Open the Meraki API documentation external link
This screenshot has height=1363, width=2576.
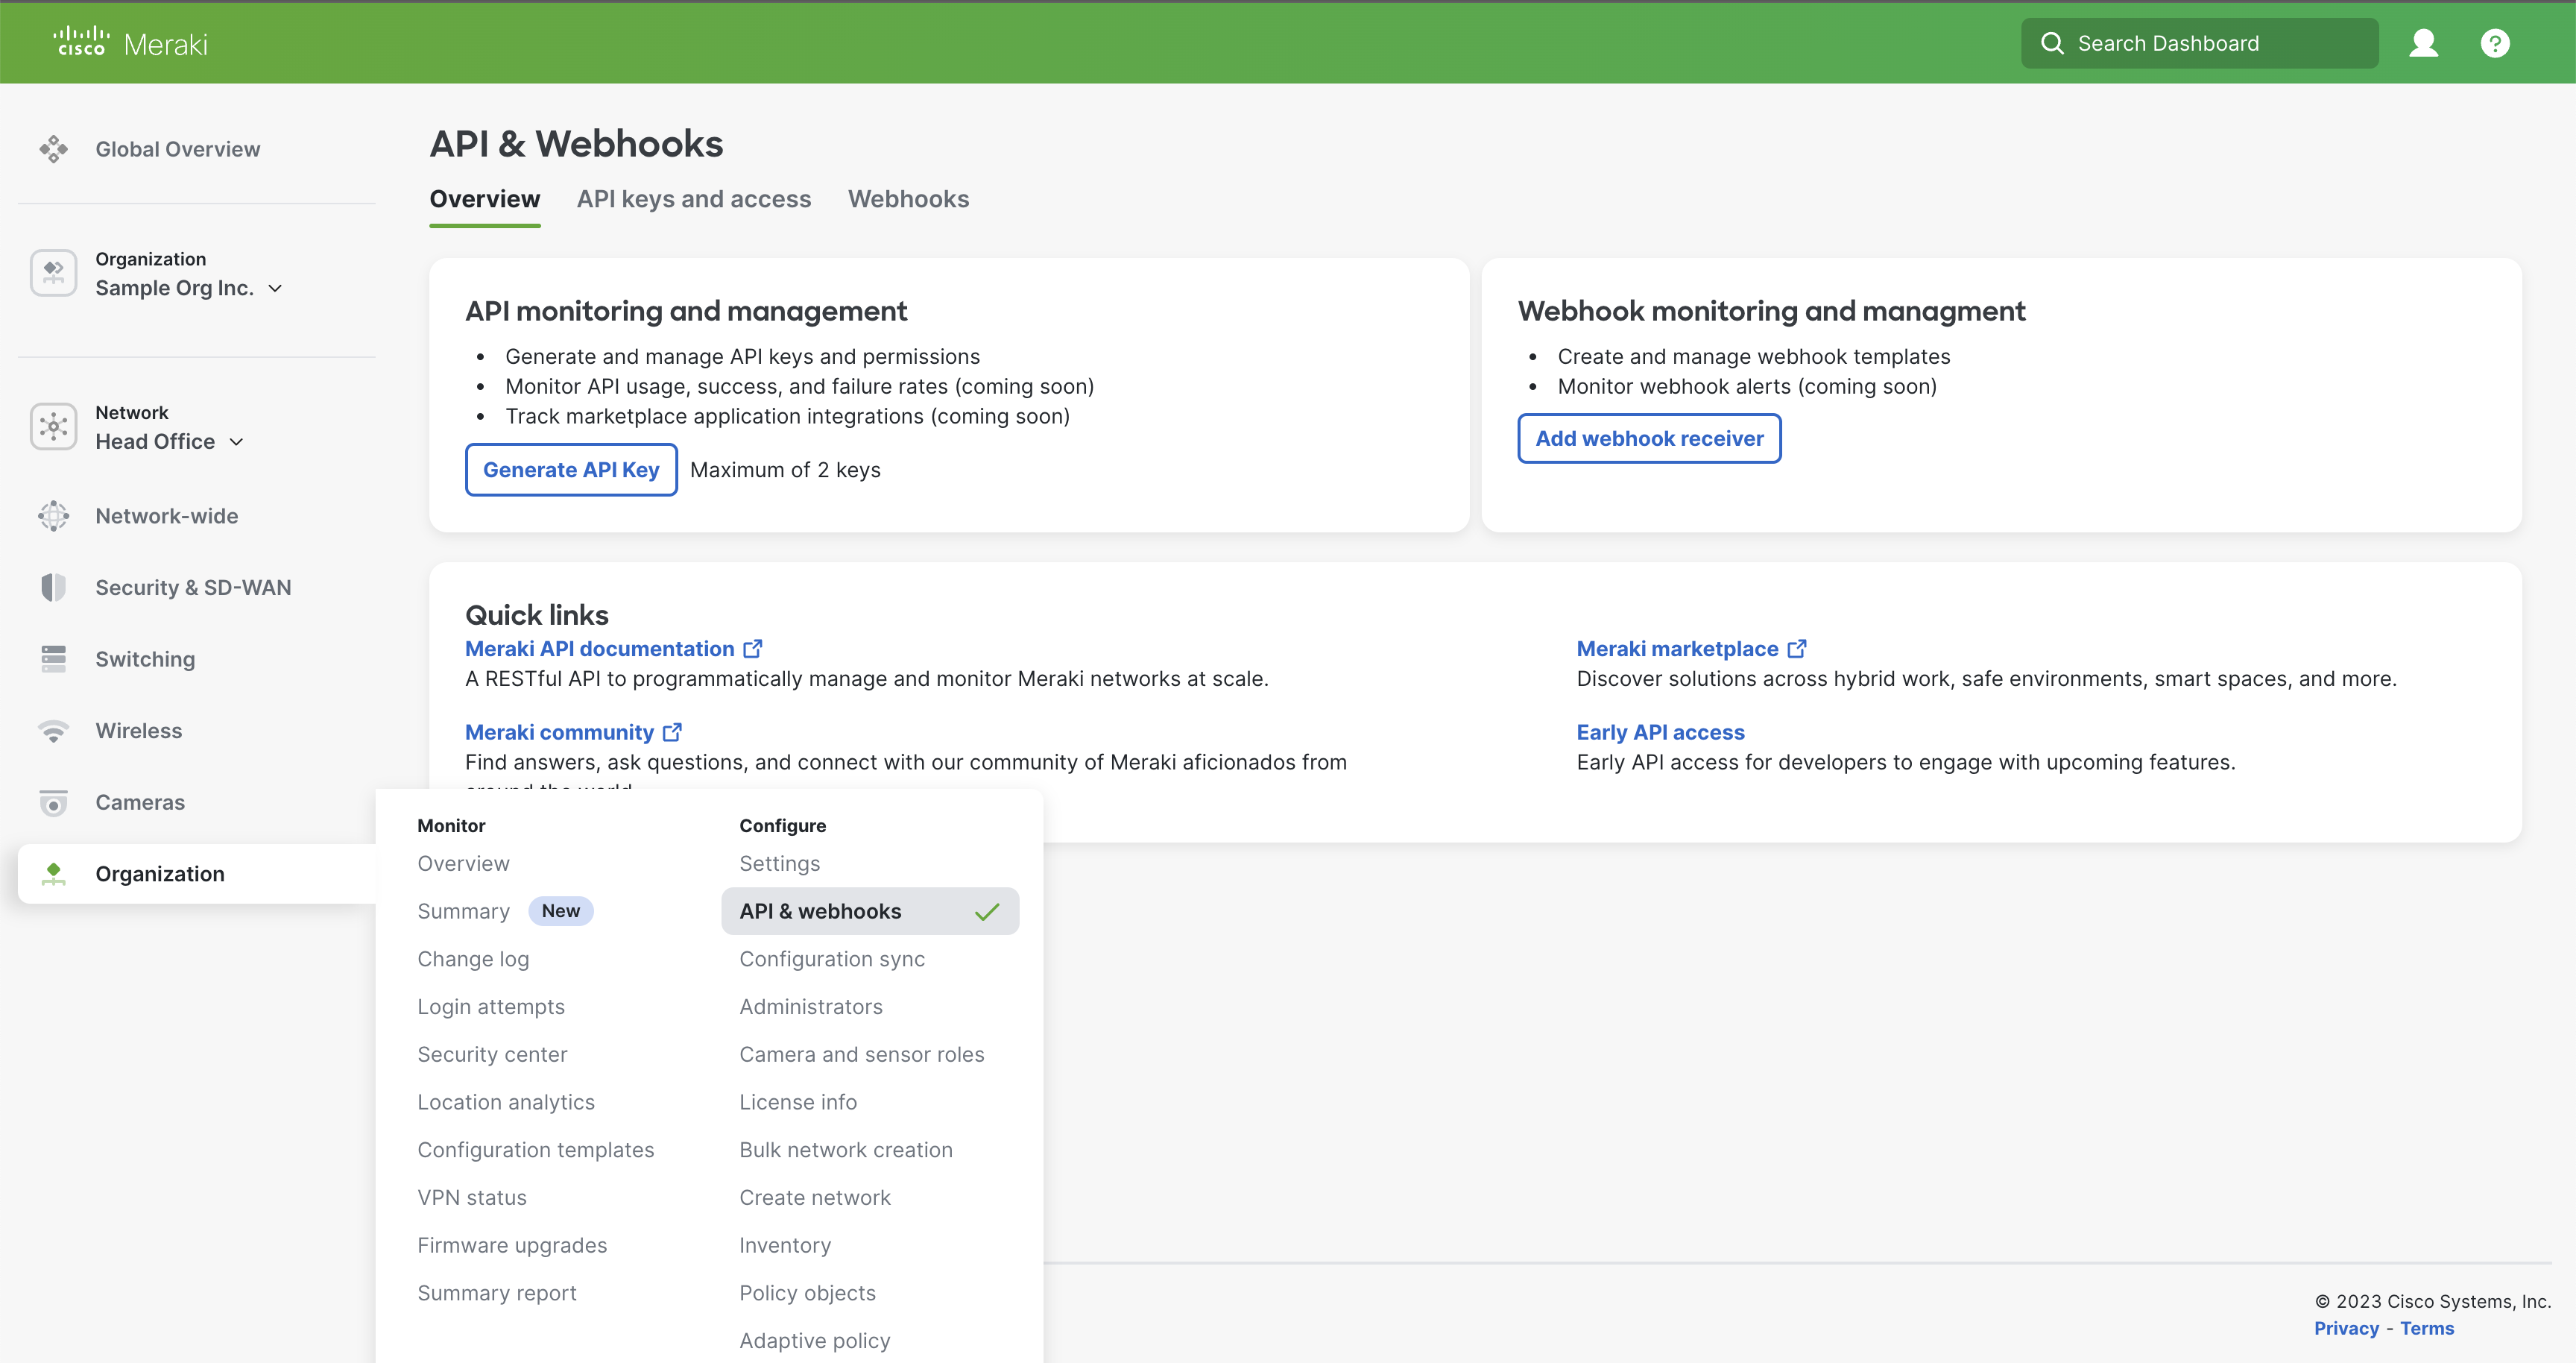[x=600, y=648]
